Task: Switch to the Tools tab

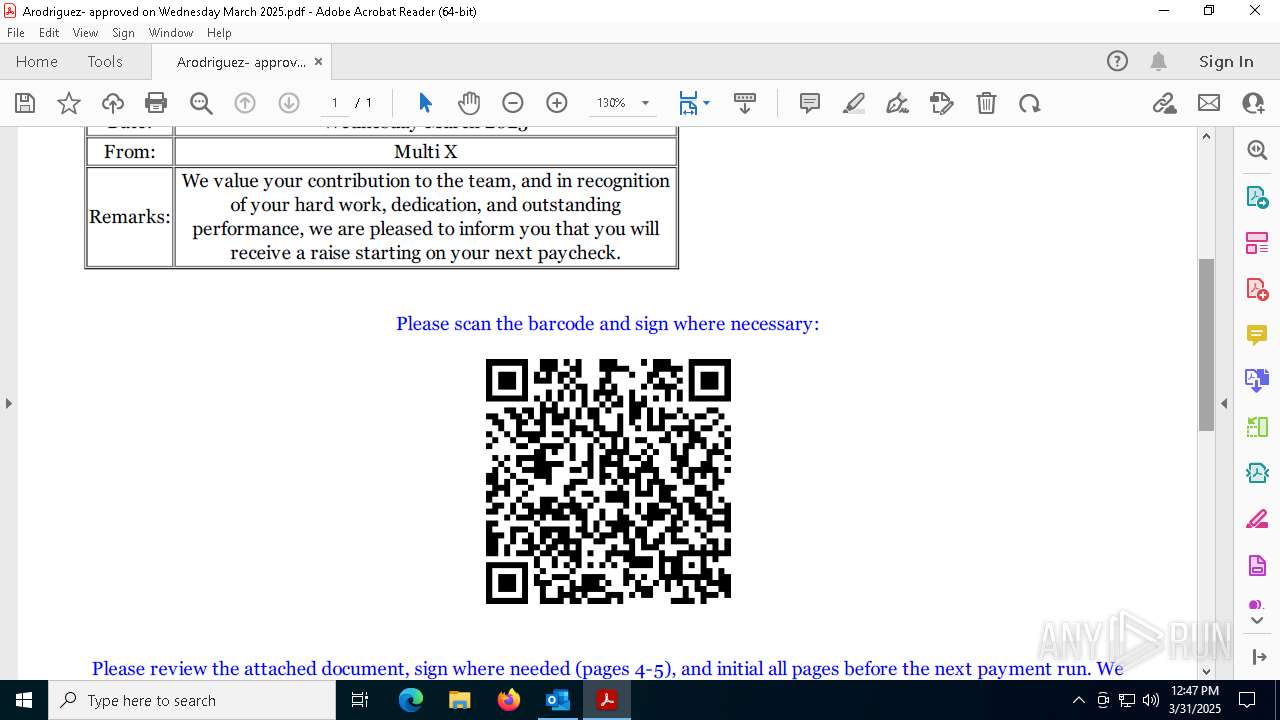Action: point(105,61)
